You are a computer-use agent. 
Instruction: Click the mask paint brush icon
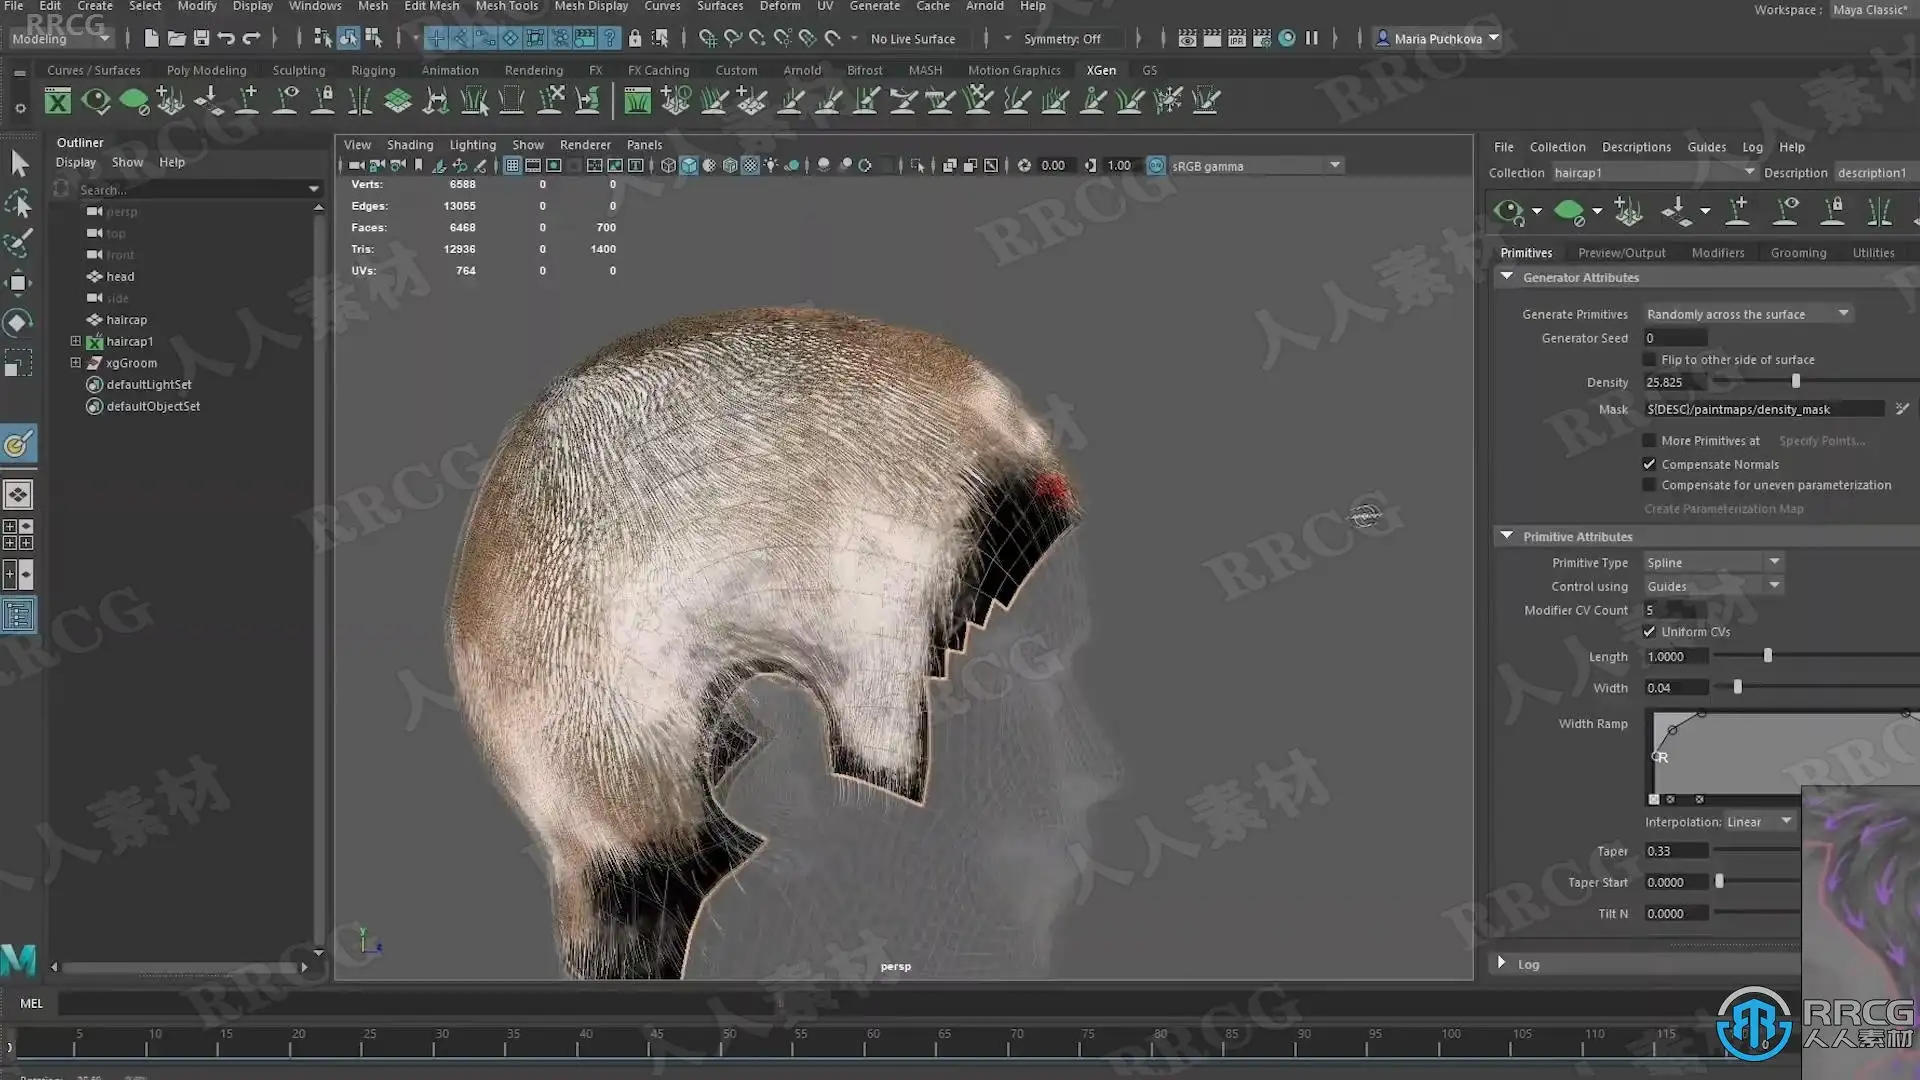point(1902,408)
